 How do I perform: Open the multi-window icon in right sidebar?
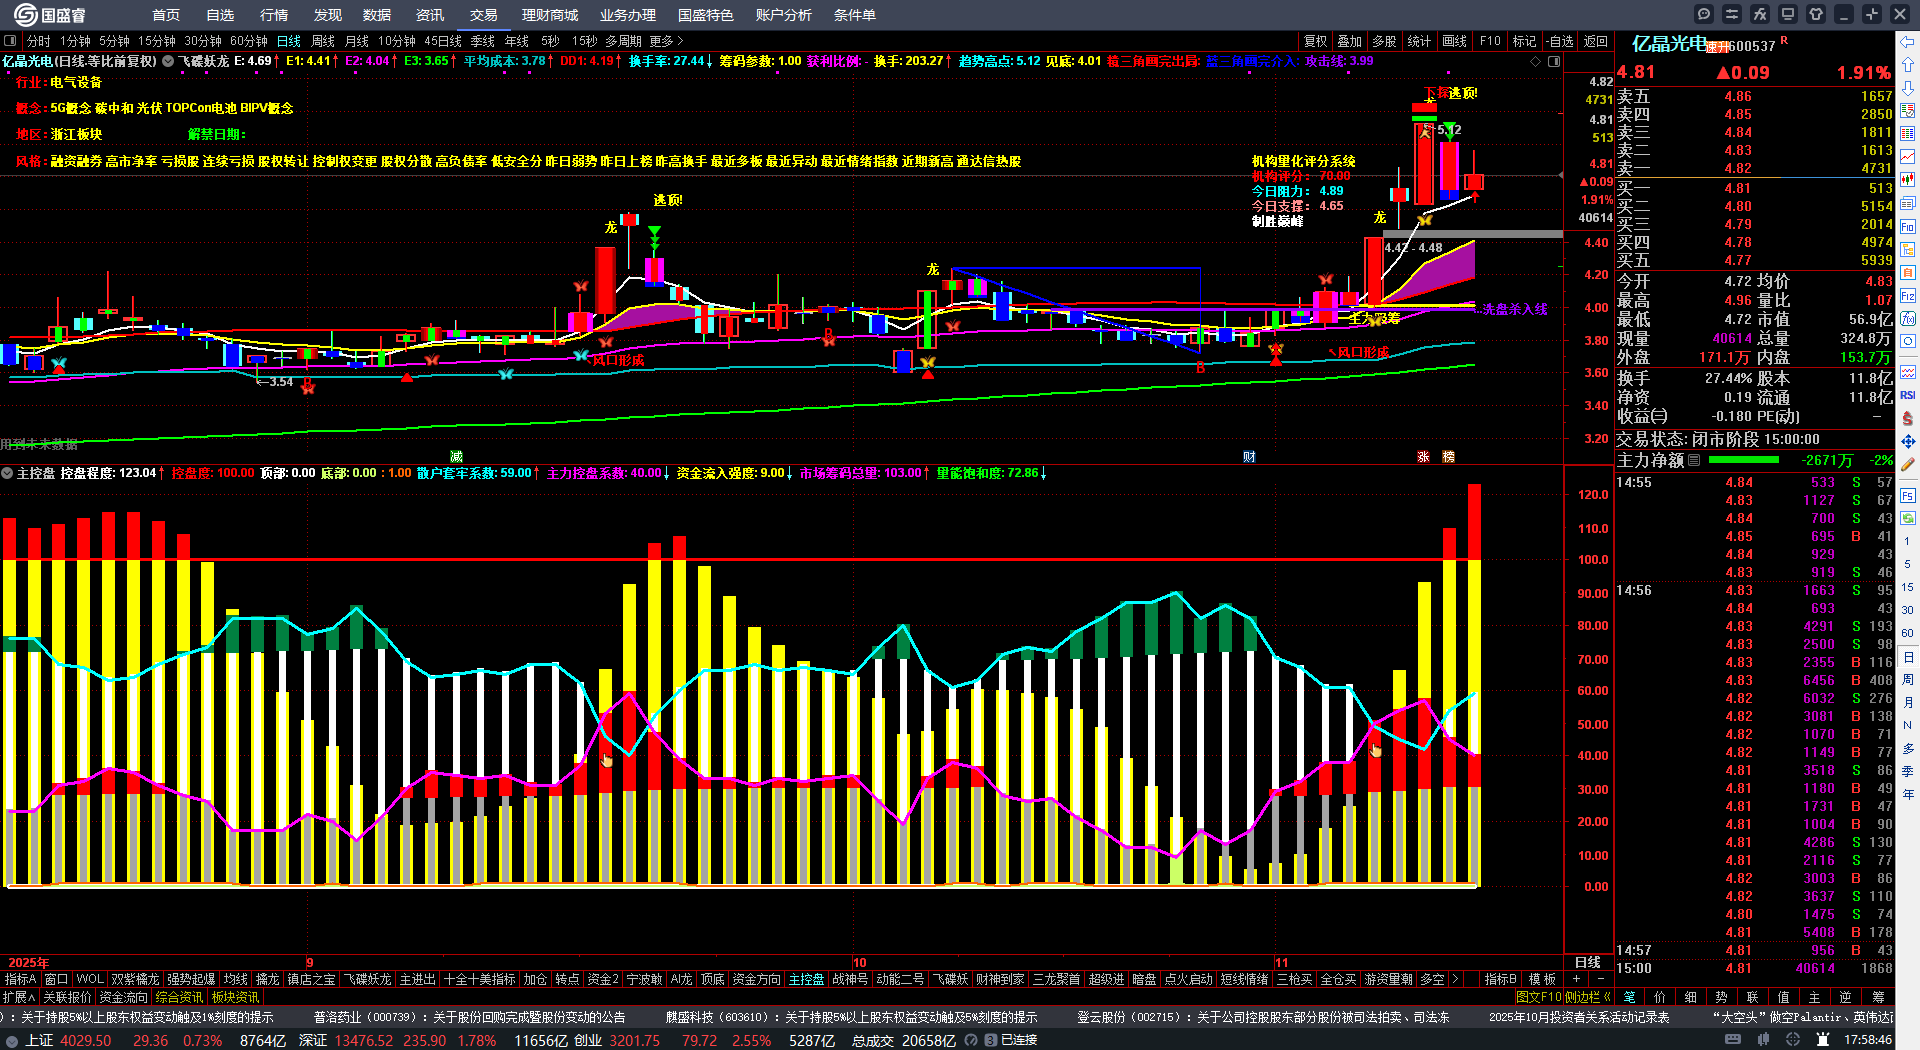[x=1908, y=203]
